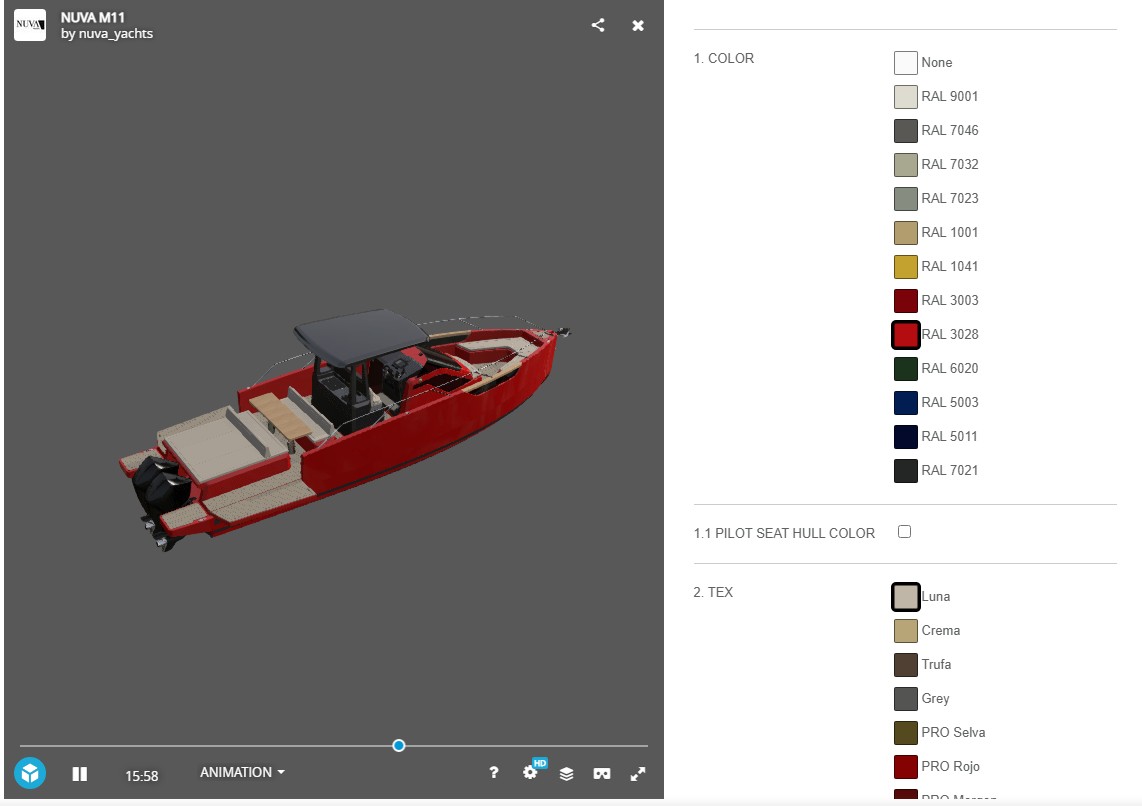Click the timeline scrubber marker

pyautogui.click(x=398, y=745)
